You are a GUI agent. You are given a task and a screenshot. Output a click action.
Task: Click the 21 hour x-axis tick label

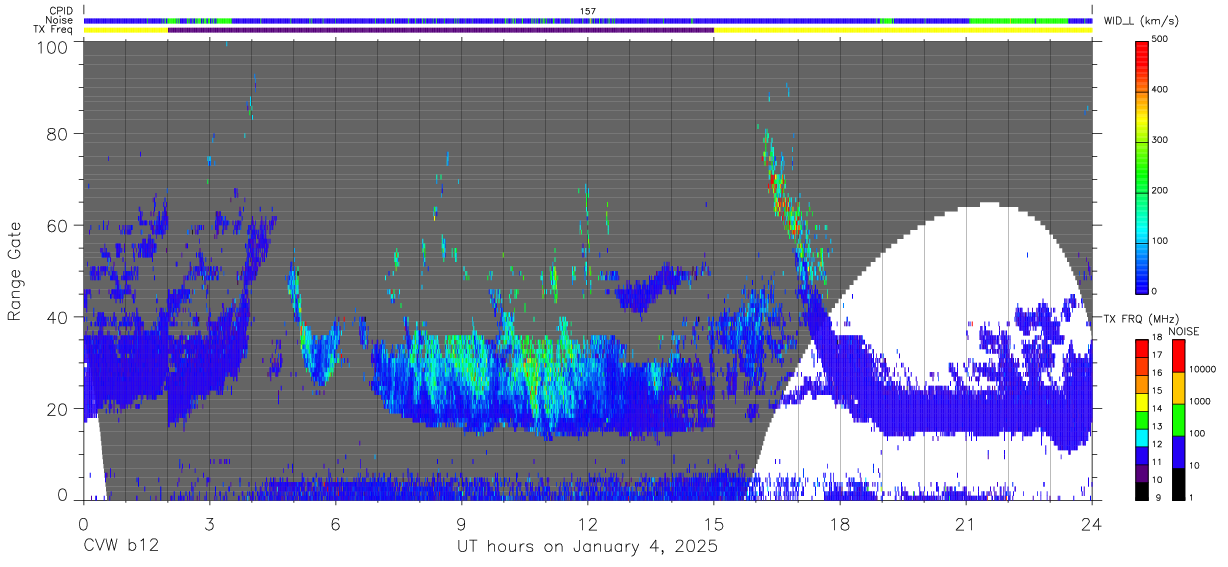point(966,522)
